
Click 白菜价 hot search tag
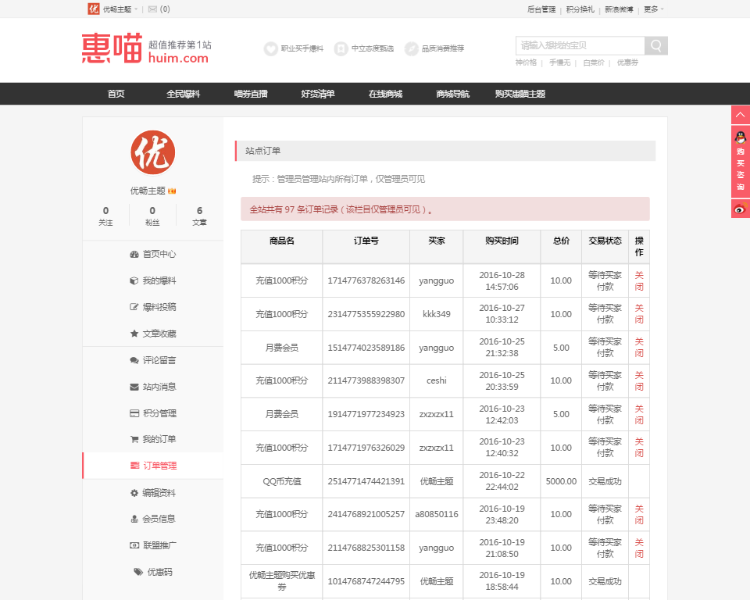[x=594, y=63]
